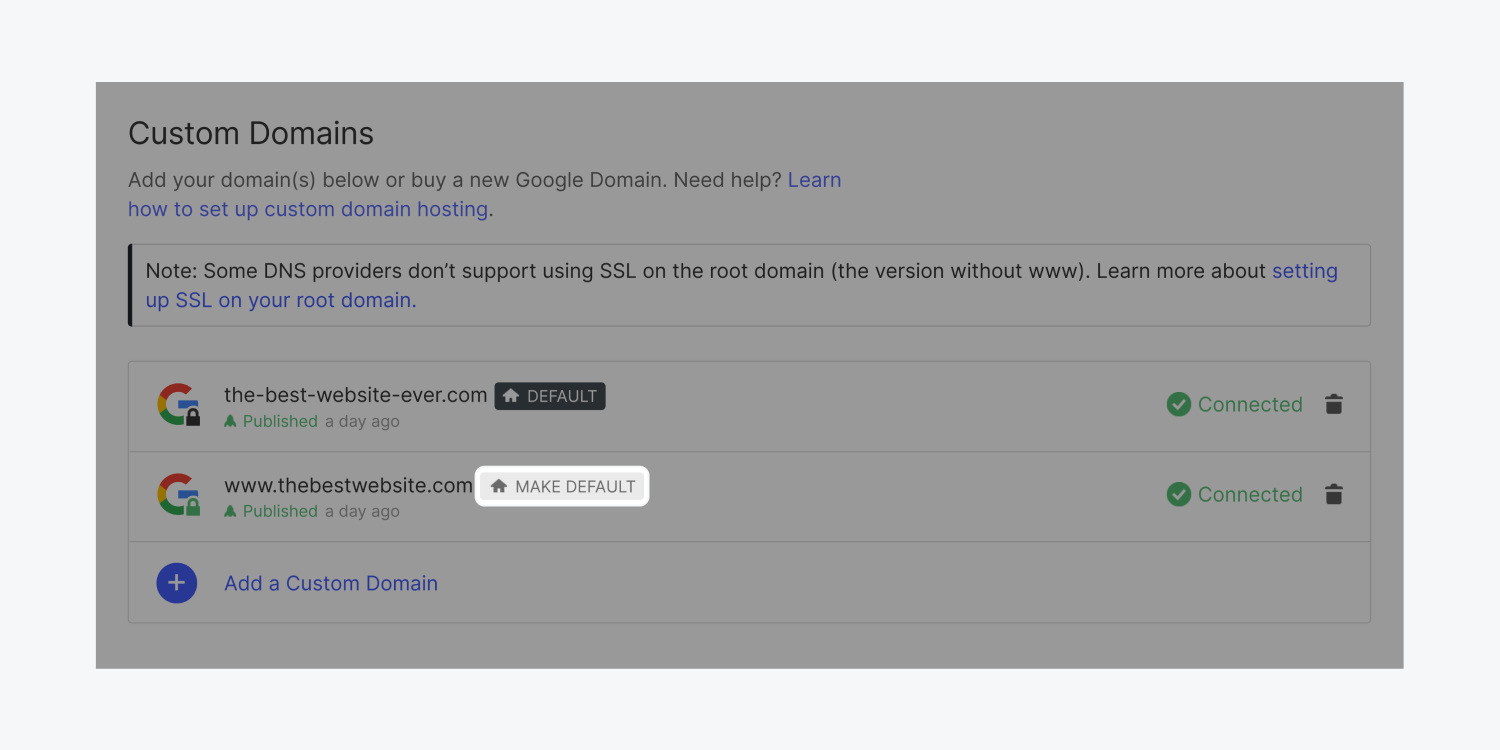Click the blue plus icon to add domain
The height and width of the screenshot is (750, 1500).
pyautogui.click(x=176, y=583)
